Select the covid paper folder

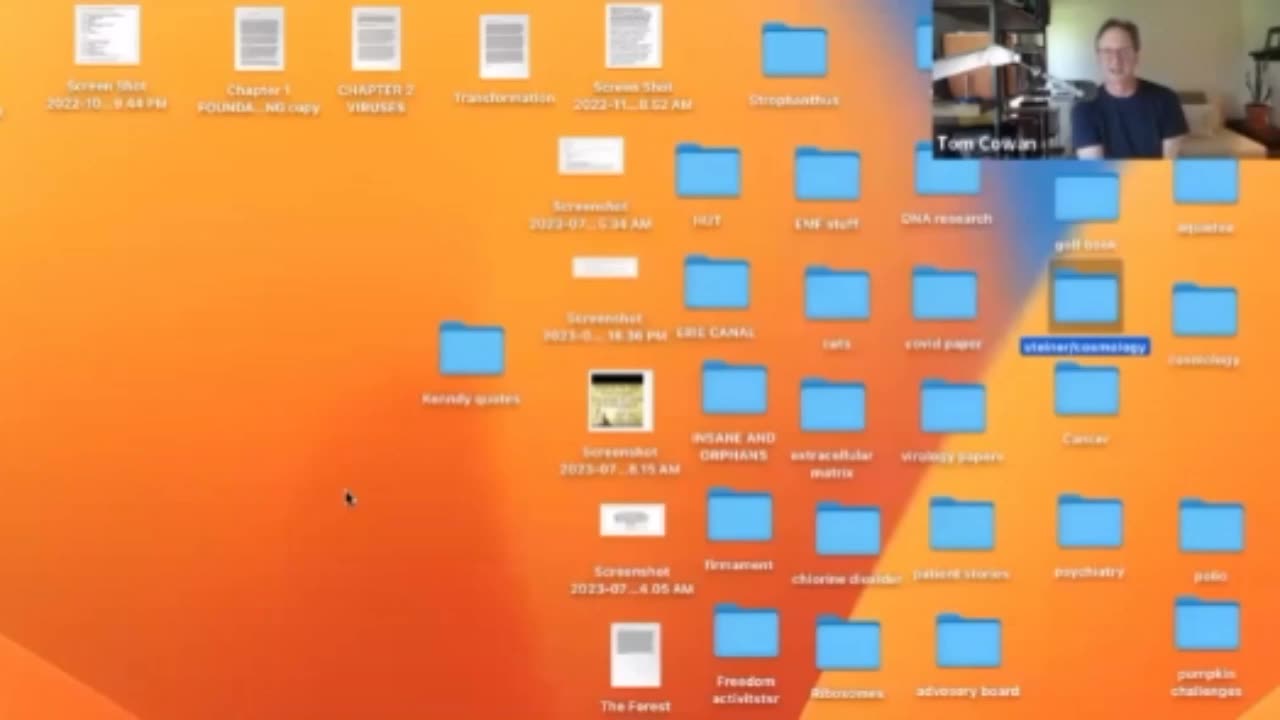pos(944,294)
